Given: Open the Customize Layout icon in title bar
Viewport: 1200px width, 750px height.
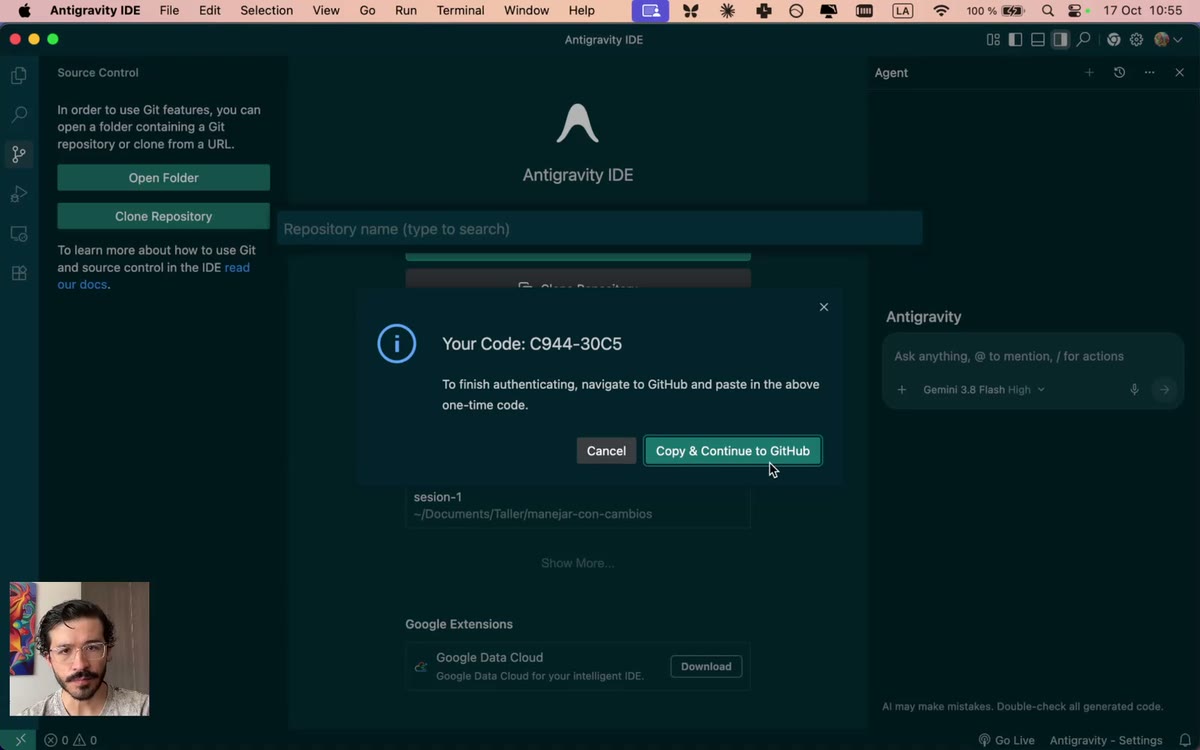Looking at the screenshot, I should tap(993, 40).
